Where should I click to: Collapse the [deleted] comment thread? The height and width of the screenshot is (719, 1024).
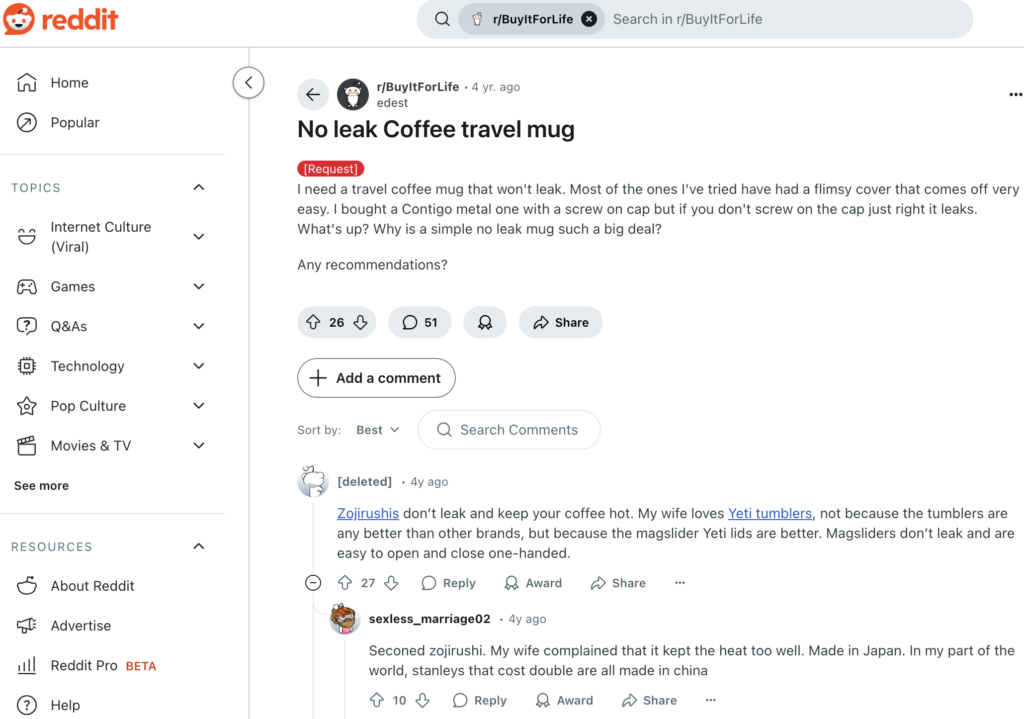click(313, 583)
